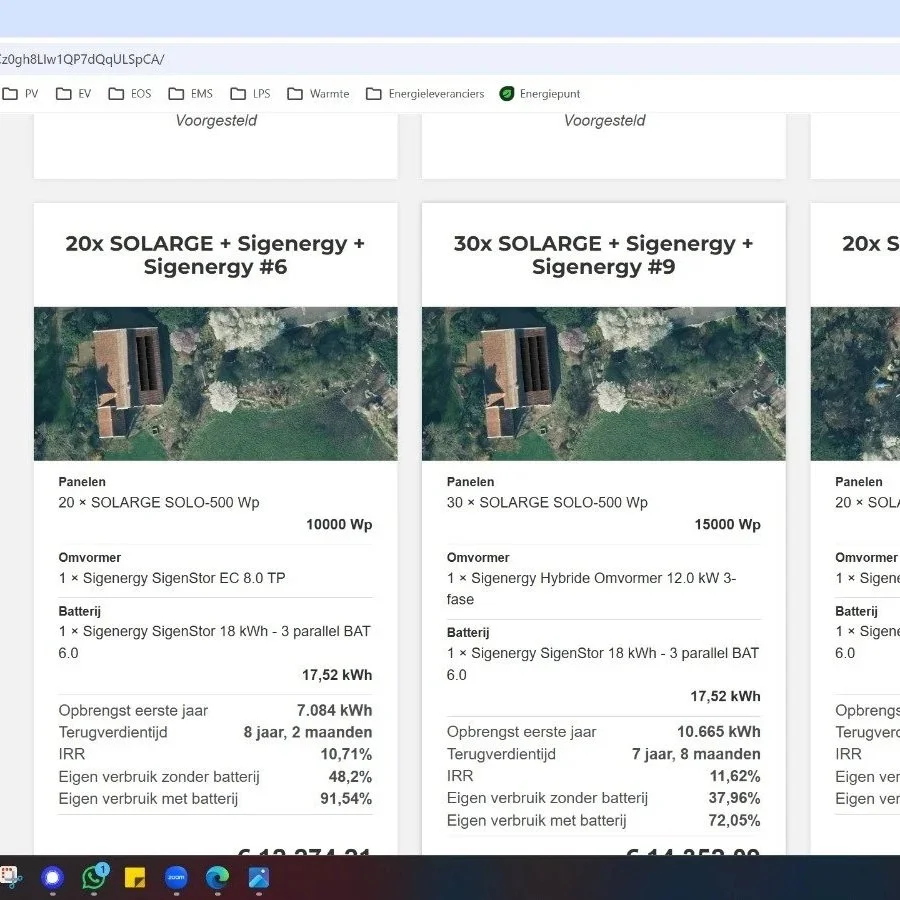Open the EMS bookmarks folder
This screenshot has width=900, height=900.
coord(191,94)
